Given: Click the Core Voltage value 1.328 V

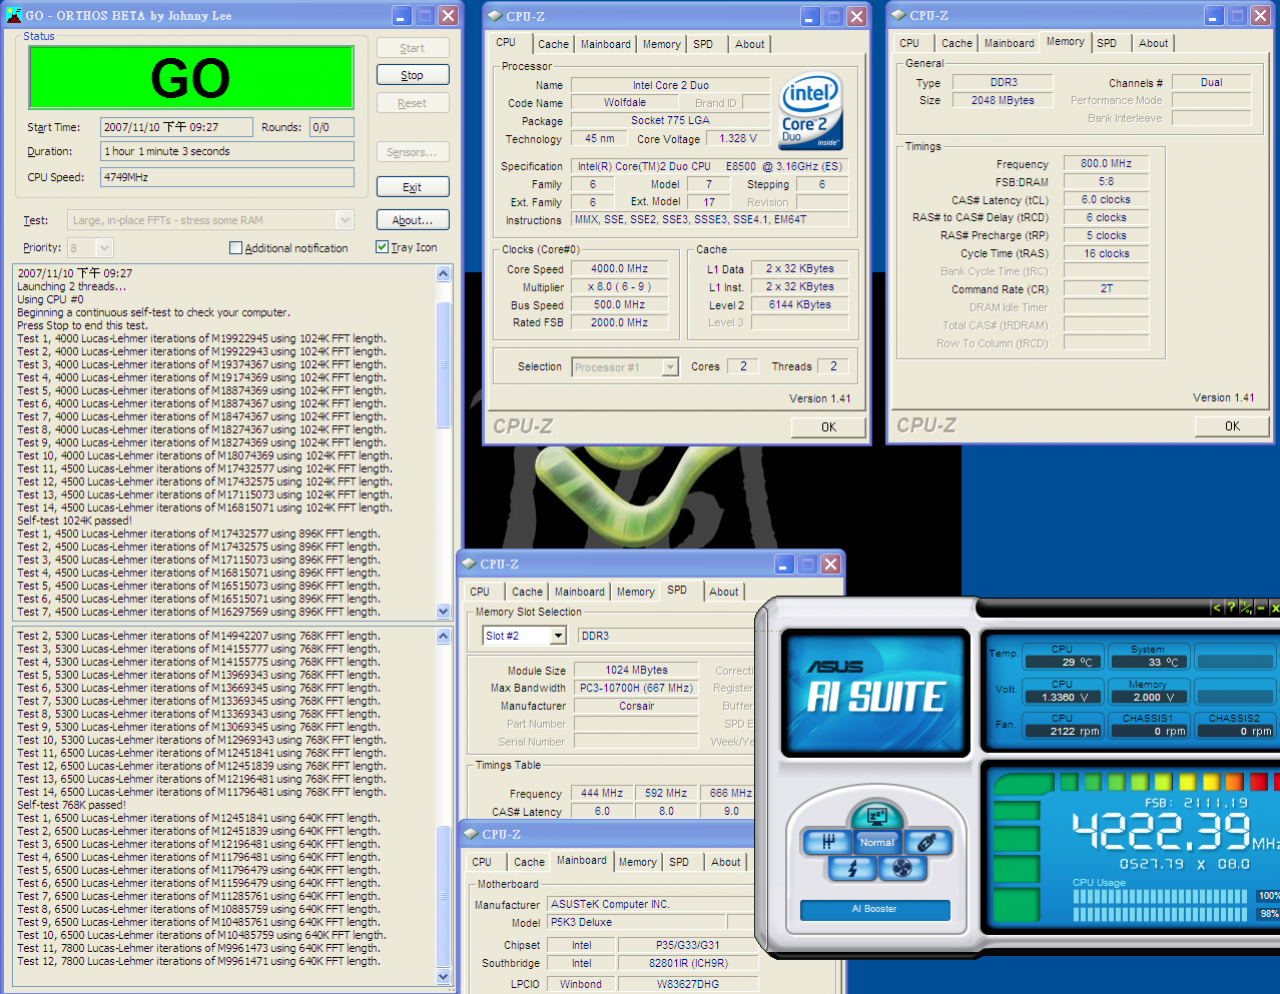Looking at the screenshot, I should click(x=738, y=139).
